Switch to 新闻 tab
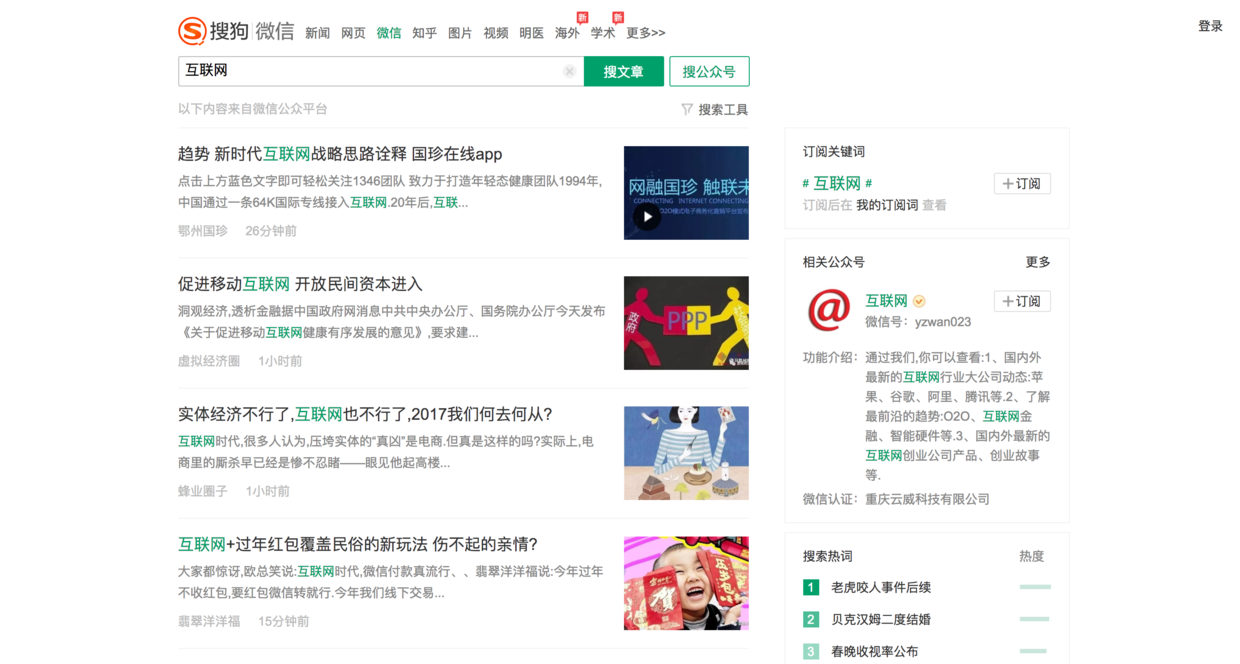Image resolution: width=1240 pixels, height=664 pixels. point(317,33)
